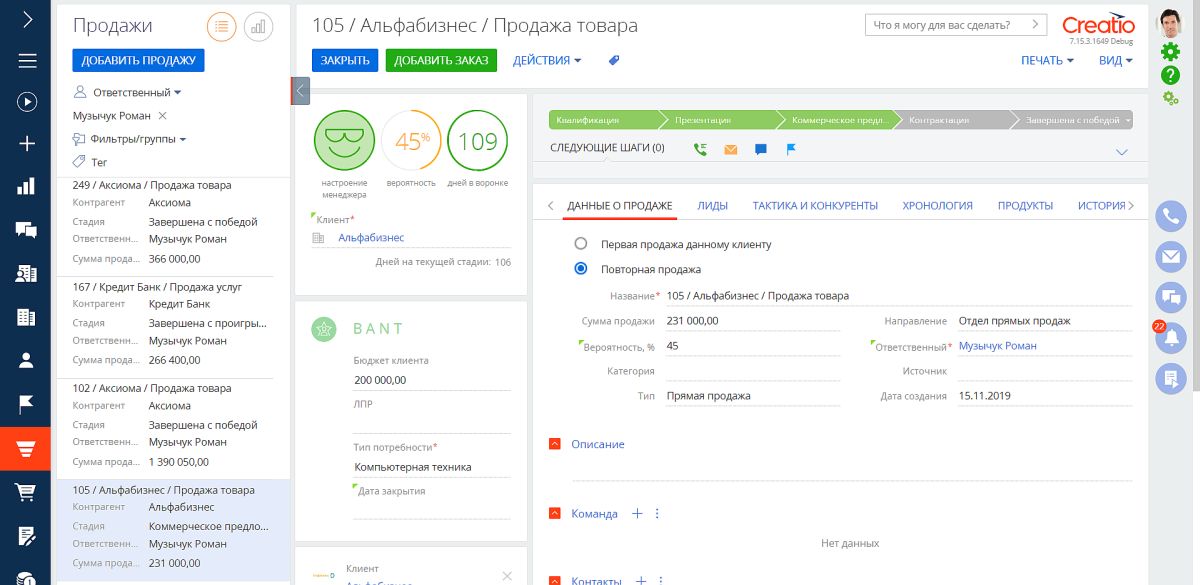Image resolution: width=1200 pixels, height=585 pixels.
Task: Open the ИСТОРИЯ tab
Action: click(x=1102, y=205)
